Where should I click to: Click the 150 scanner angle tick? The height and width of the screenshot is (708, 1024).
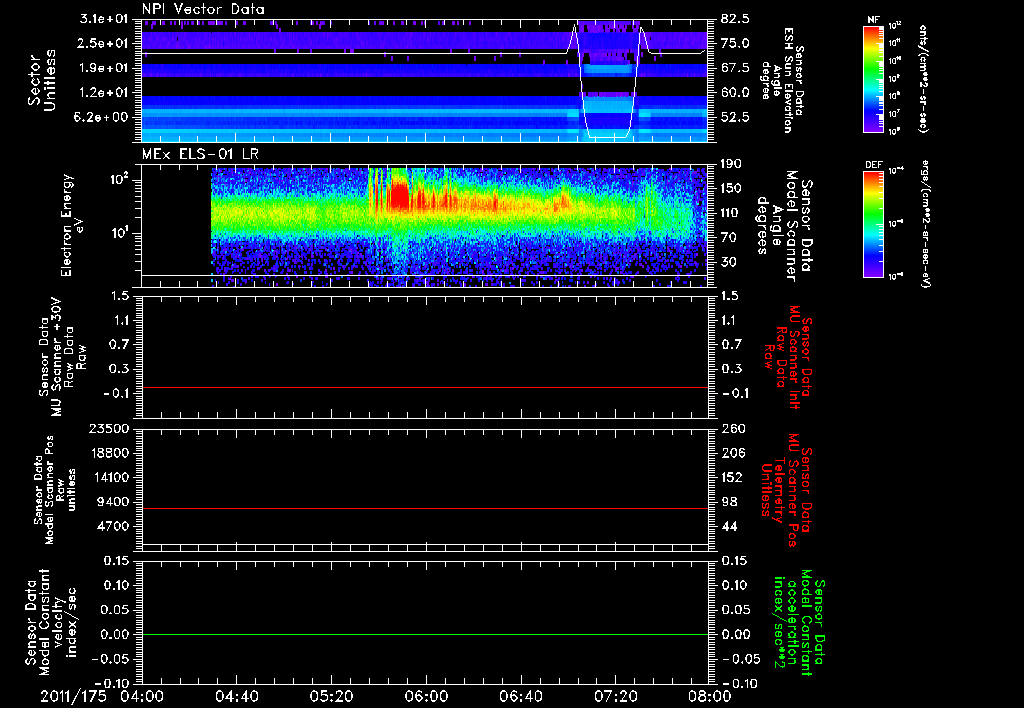point(731,189)
